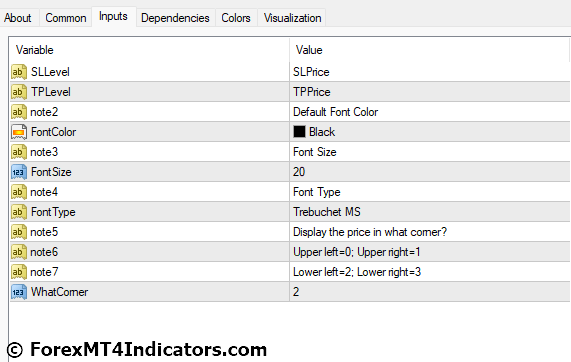Click 'Upper left=0; Upper right=1' value
The image size is (571, 362).
coord(357,252)
